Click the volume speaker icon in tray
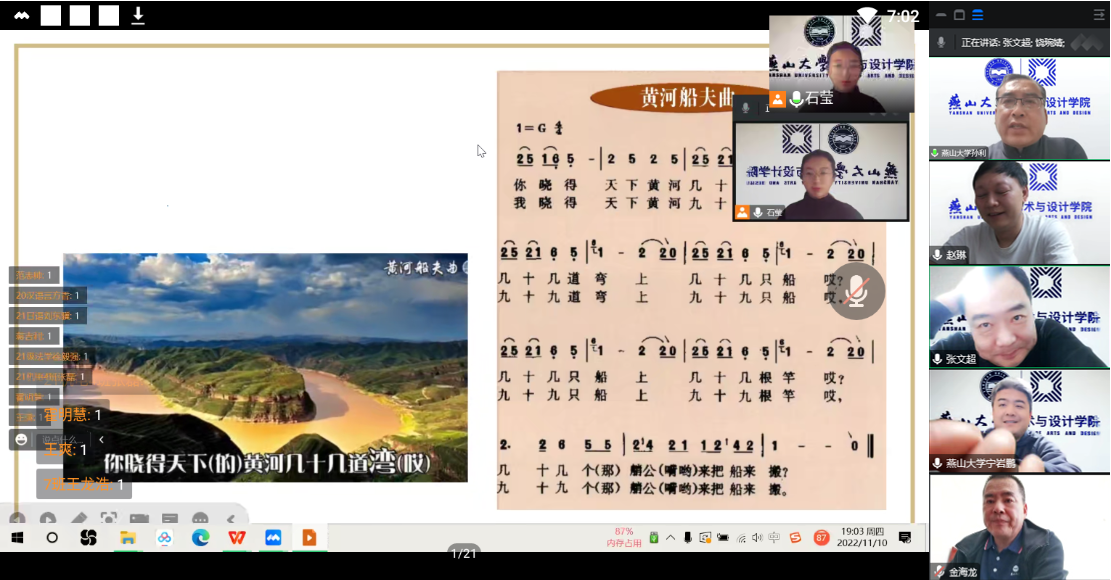 (757, 538)
